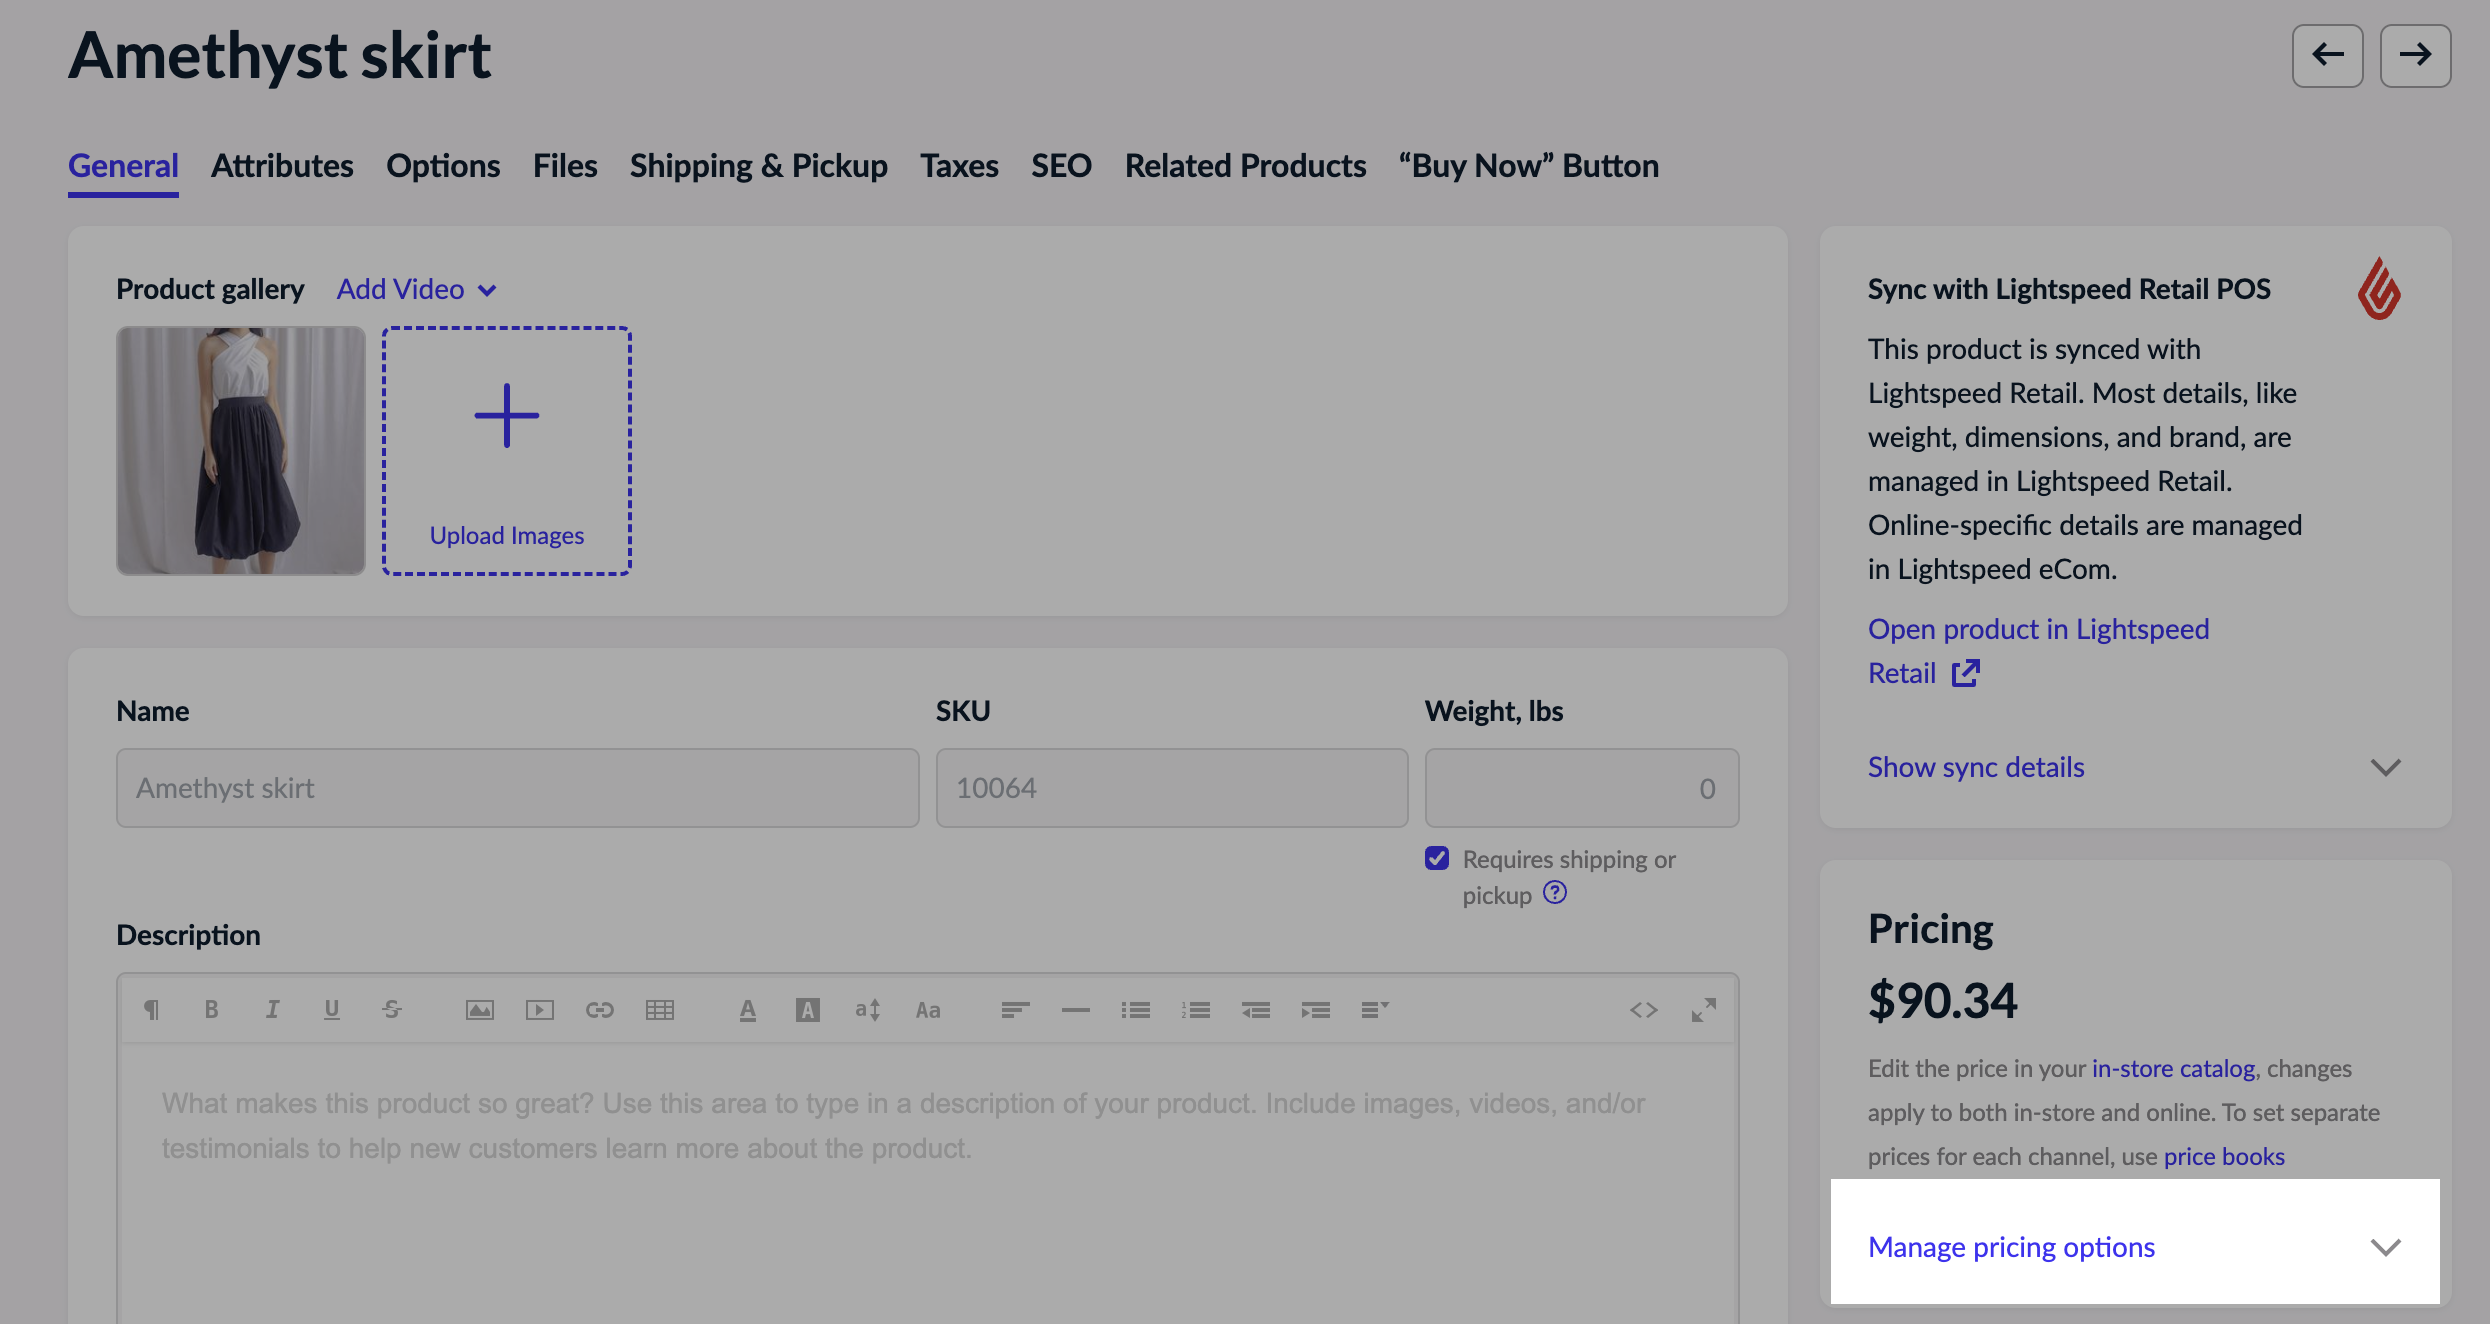Increase indent in description editor
The image size is (2490, 1324).
point(1315,1010)
